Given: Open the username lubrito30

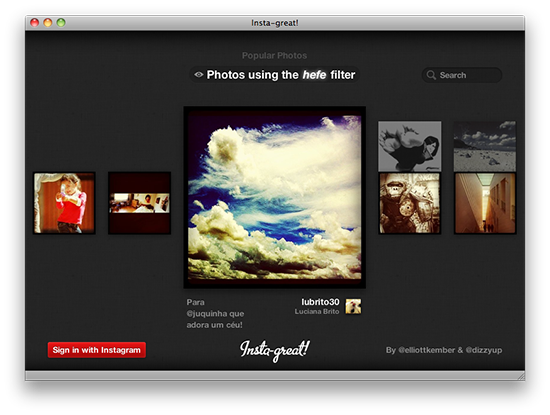Looking at the screenshot, I should (x=320, y=302).
